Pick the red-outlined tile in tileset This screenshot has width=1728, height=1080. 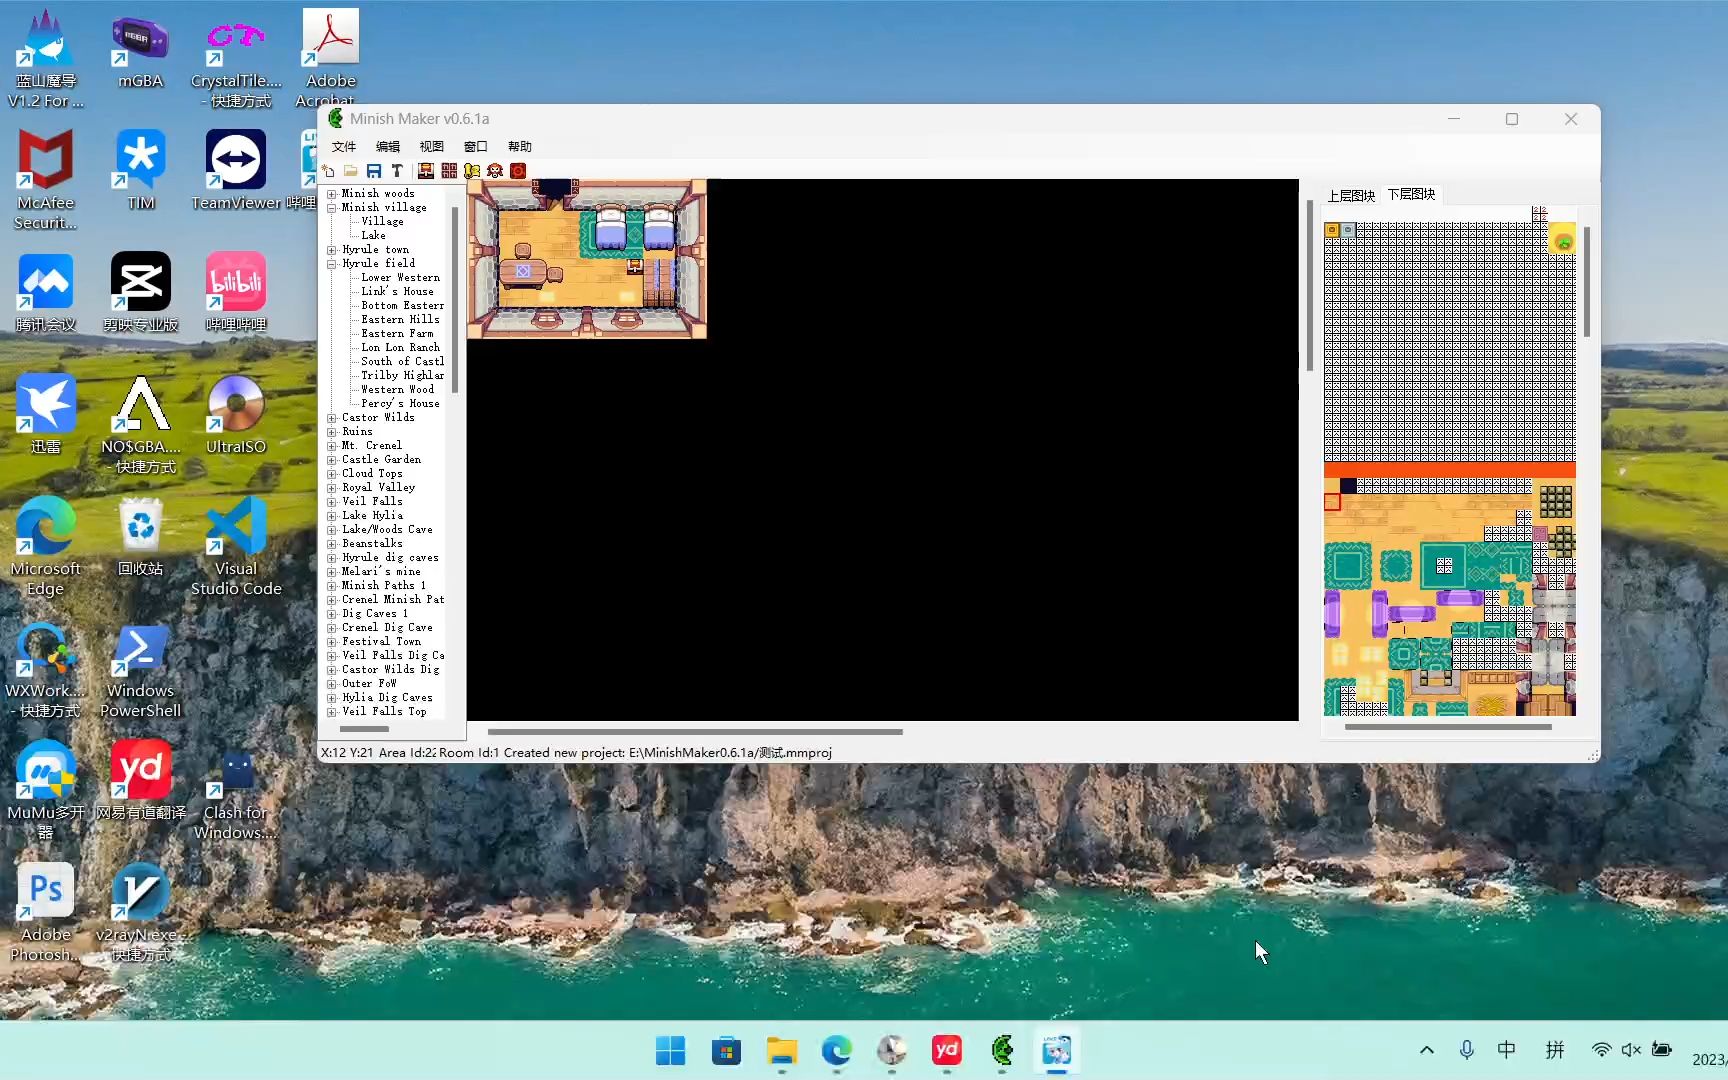[1332, 502]
